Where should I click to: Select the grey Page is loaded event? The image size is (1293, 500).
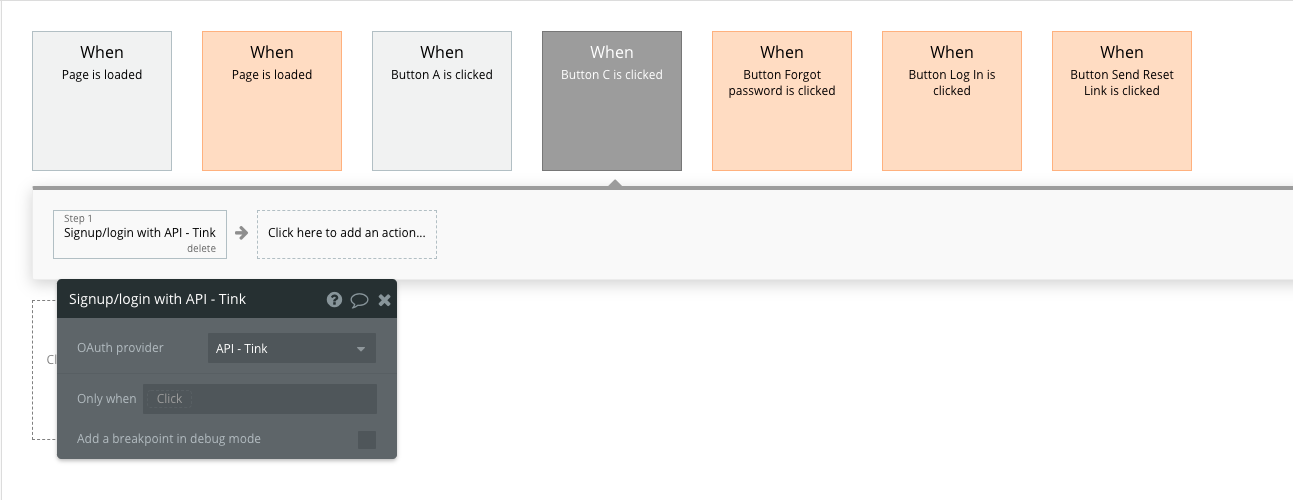click(x=102, y=101)
